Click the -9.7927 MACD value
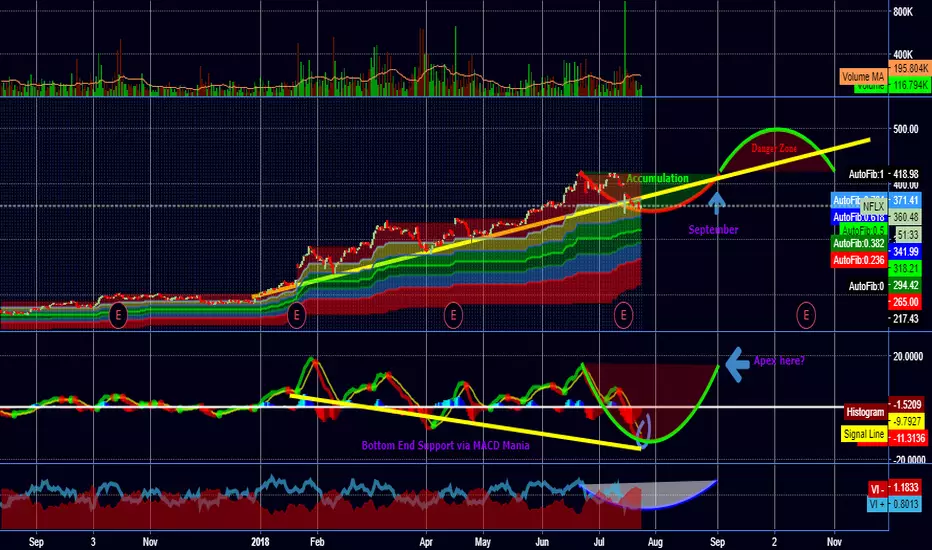 tap(907, 421)
